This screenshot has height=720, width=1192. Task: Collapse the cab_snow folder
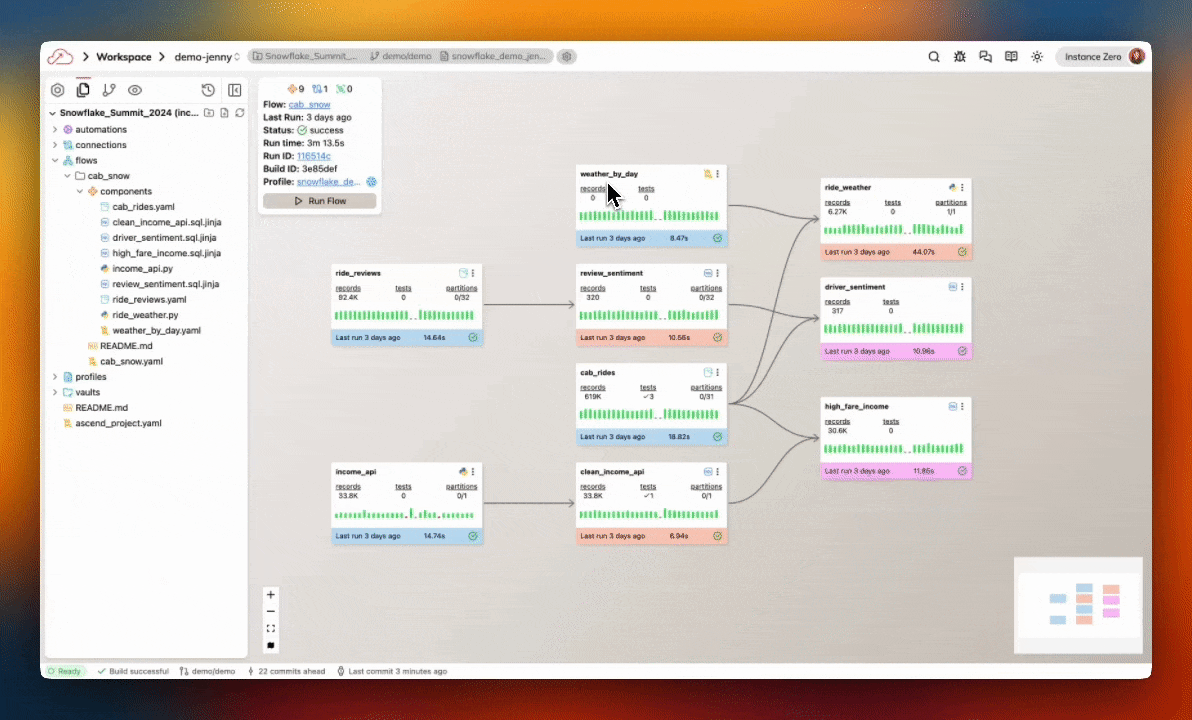(x=67, y=176)
